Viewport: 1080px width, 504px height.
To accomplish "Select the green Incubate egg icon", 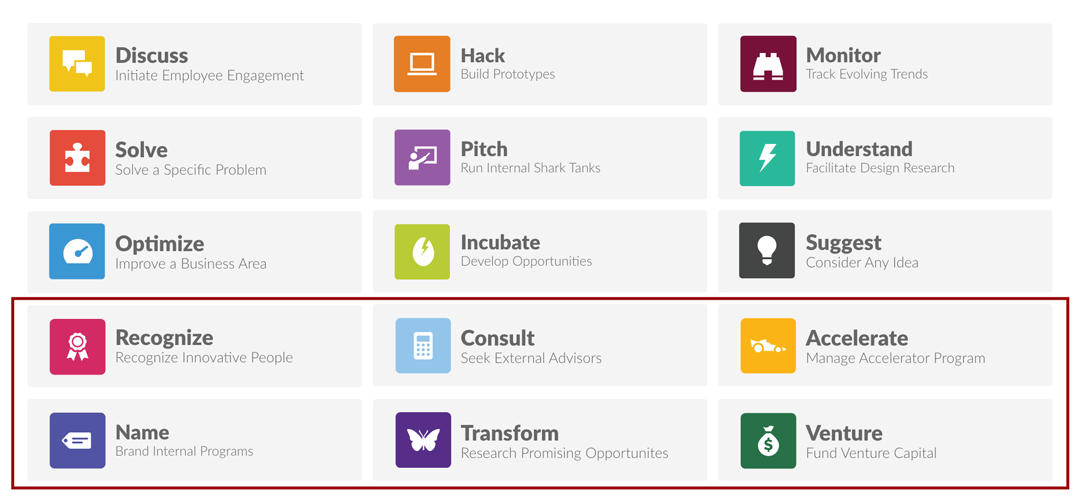I will coord(422,251).
